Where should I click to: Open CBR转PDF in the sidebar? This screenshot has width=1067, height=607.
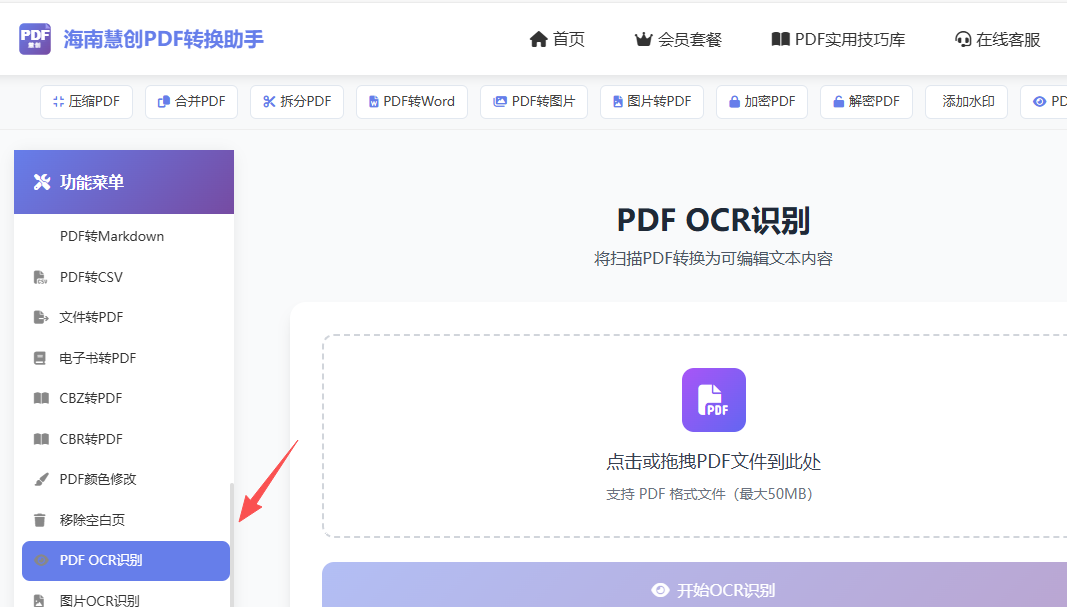[124, 439]
